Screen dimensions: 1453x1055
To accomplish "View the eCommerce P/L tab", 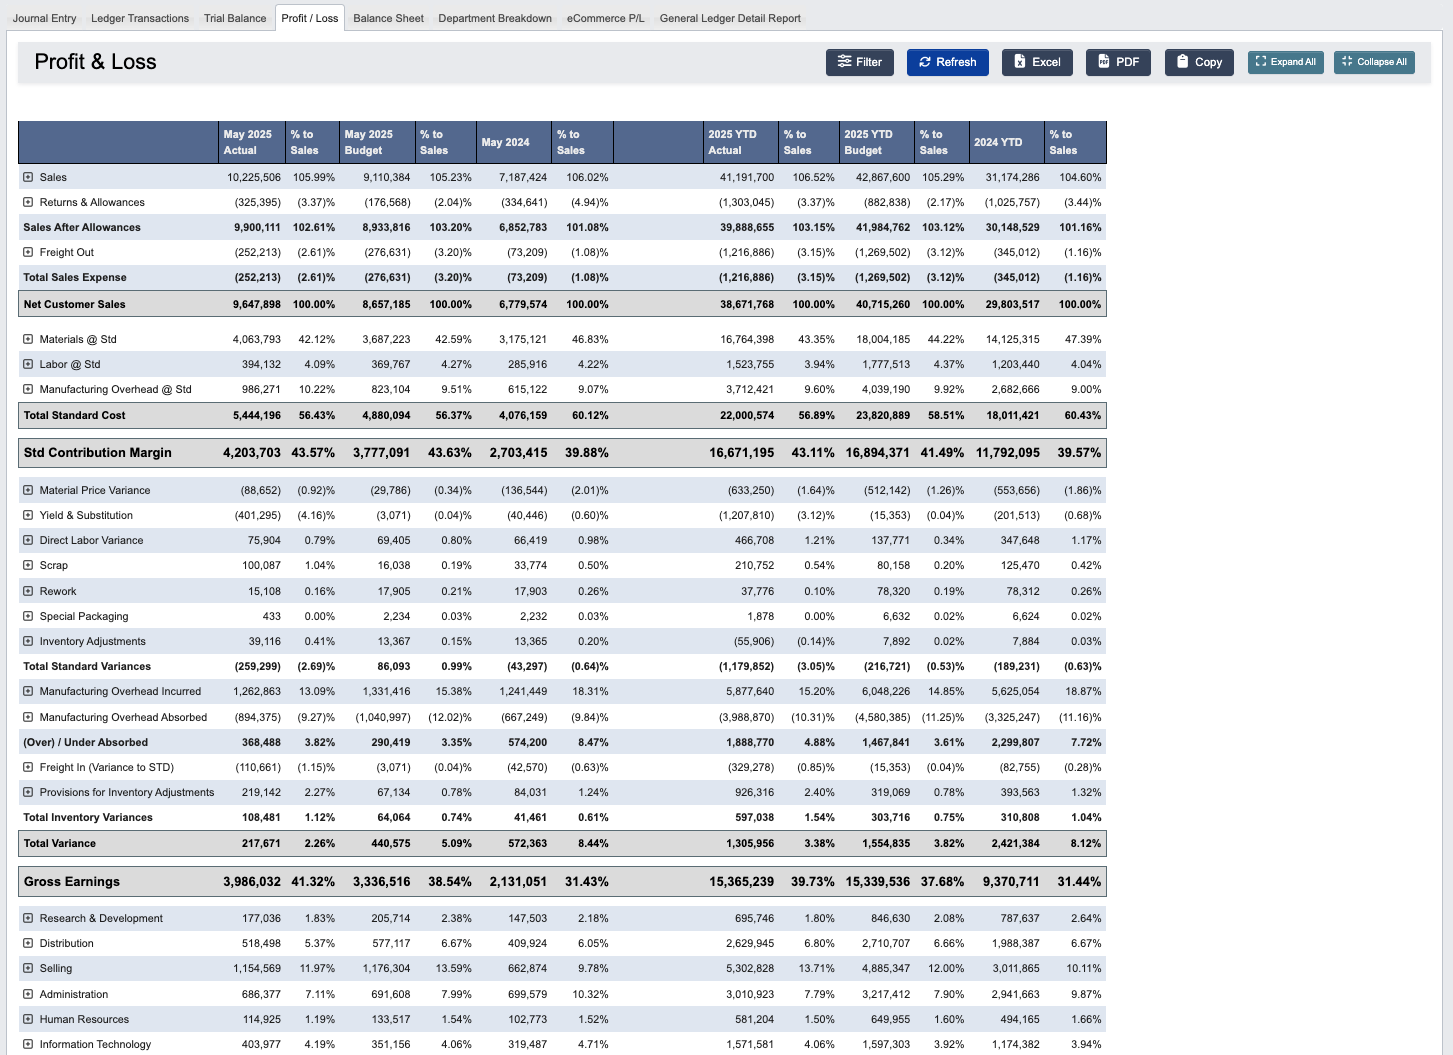I will 605,17.
